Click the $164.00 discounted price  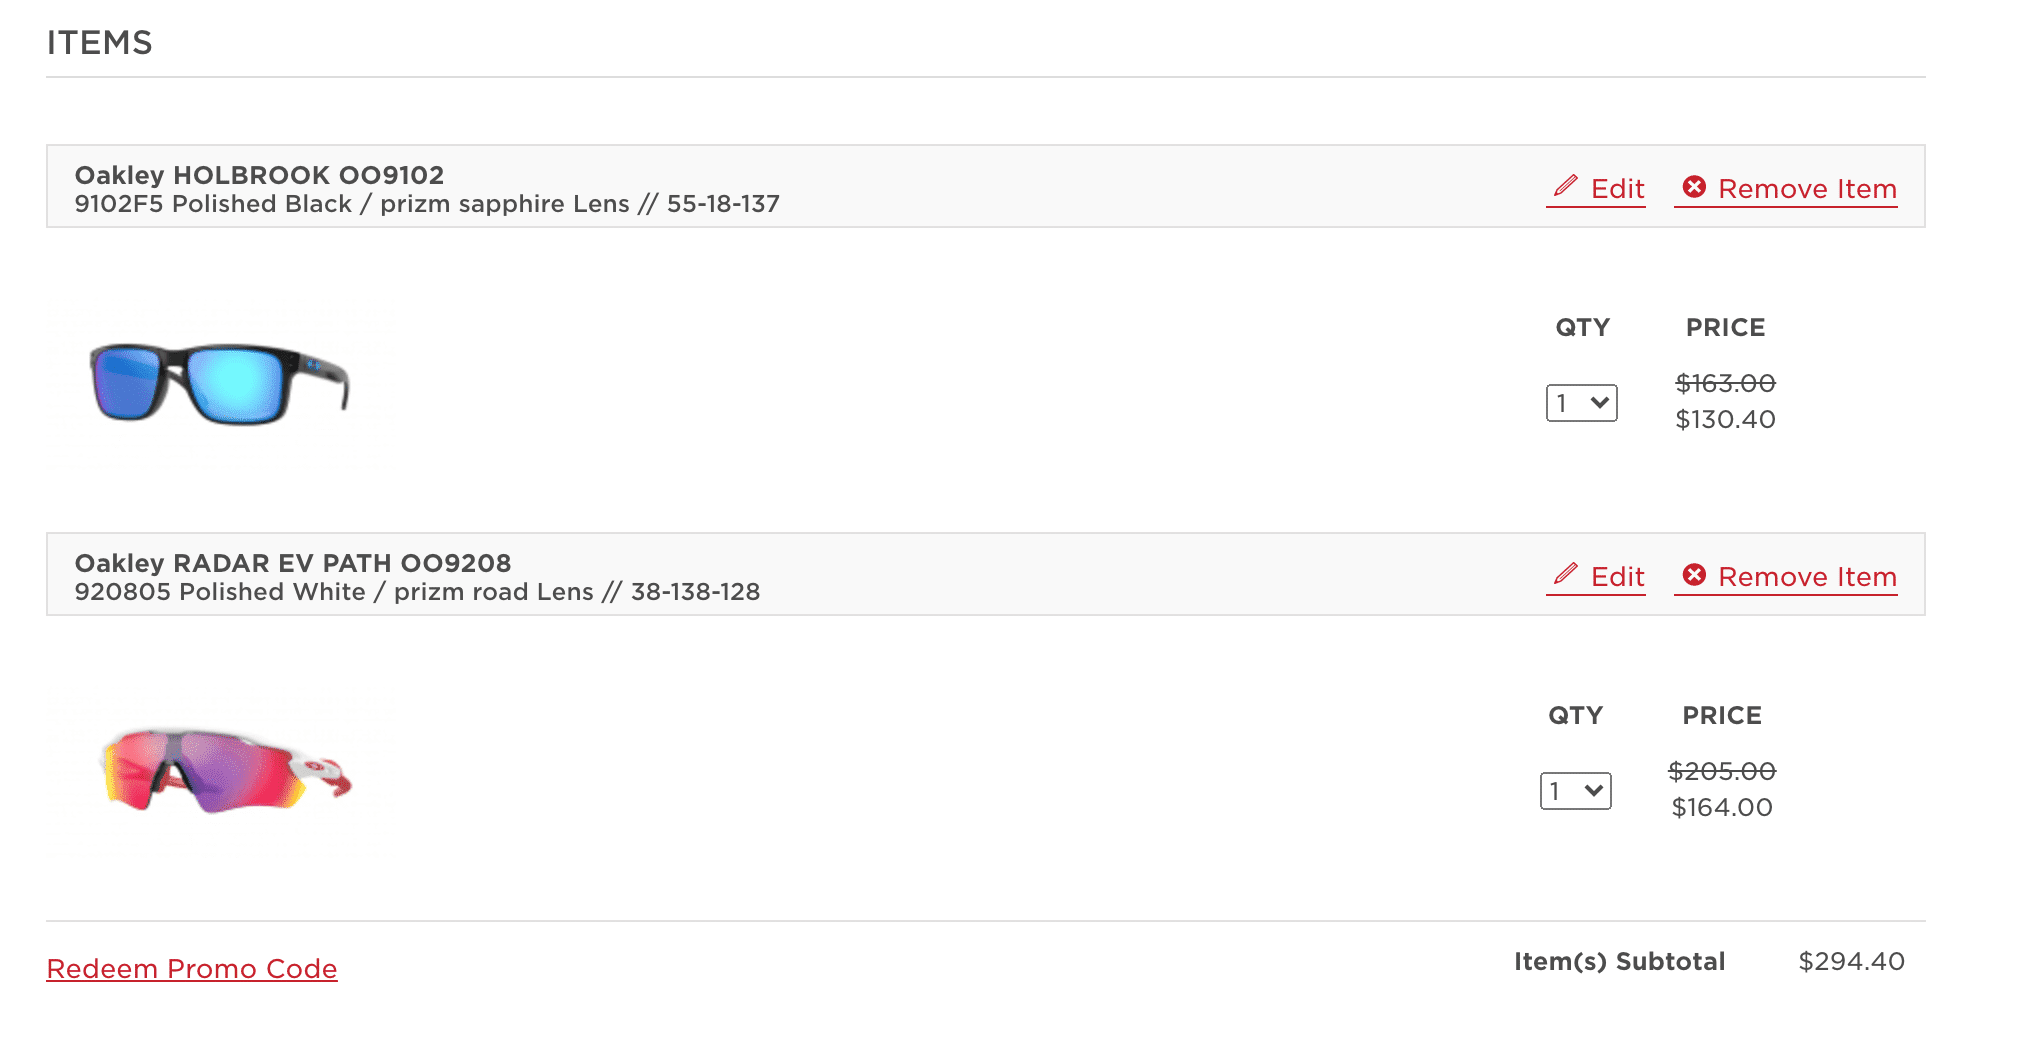pyautogui.click(x=1721, y=807)
